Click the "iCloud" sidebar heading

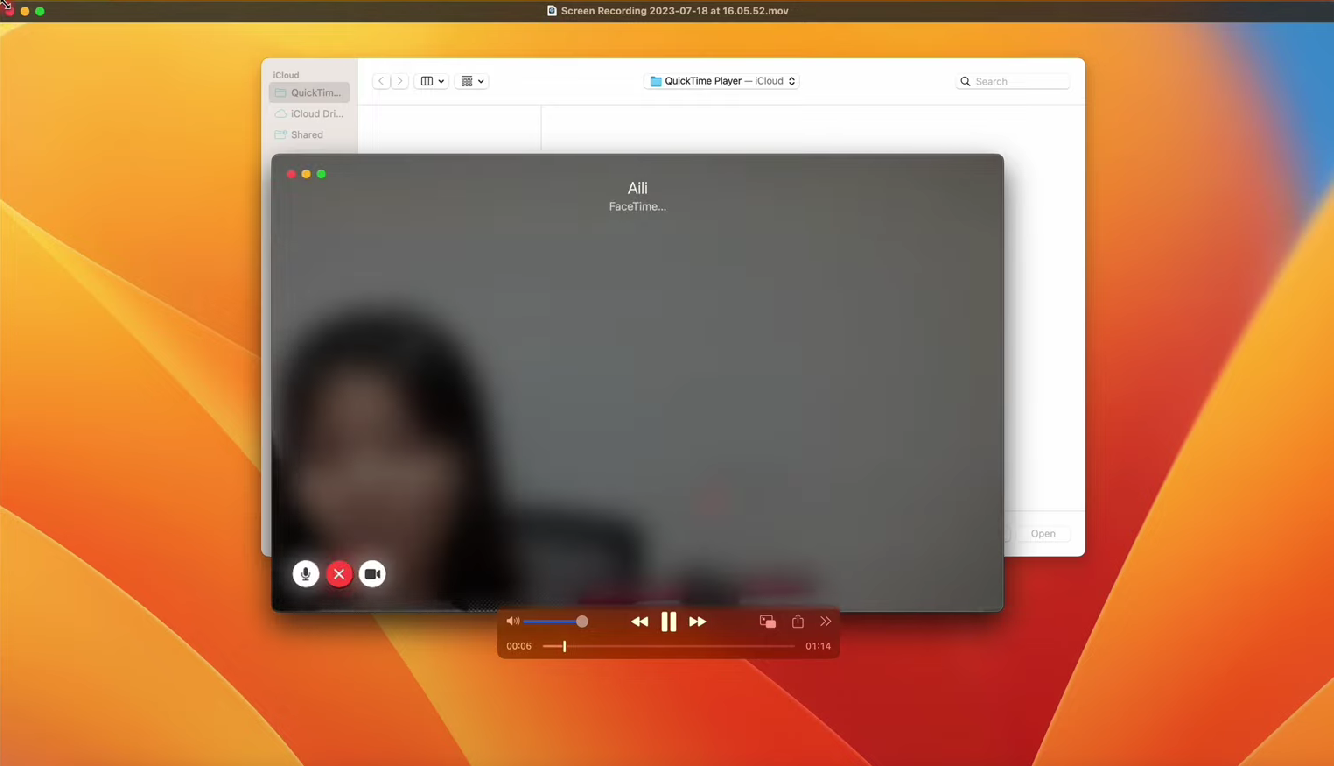286,75
